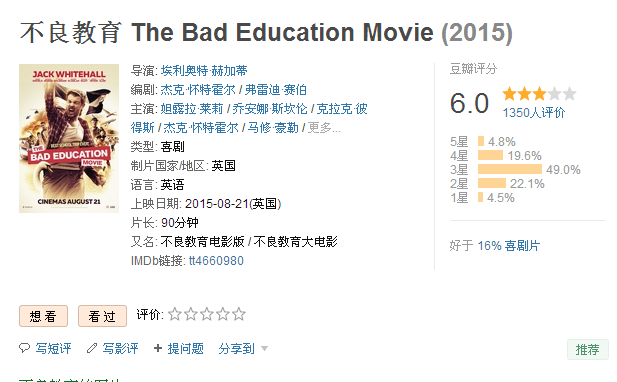Viewport: 617px width, 382px height.
Task: Click the 推荐 button
Action: coord(587,349)
